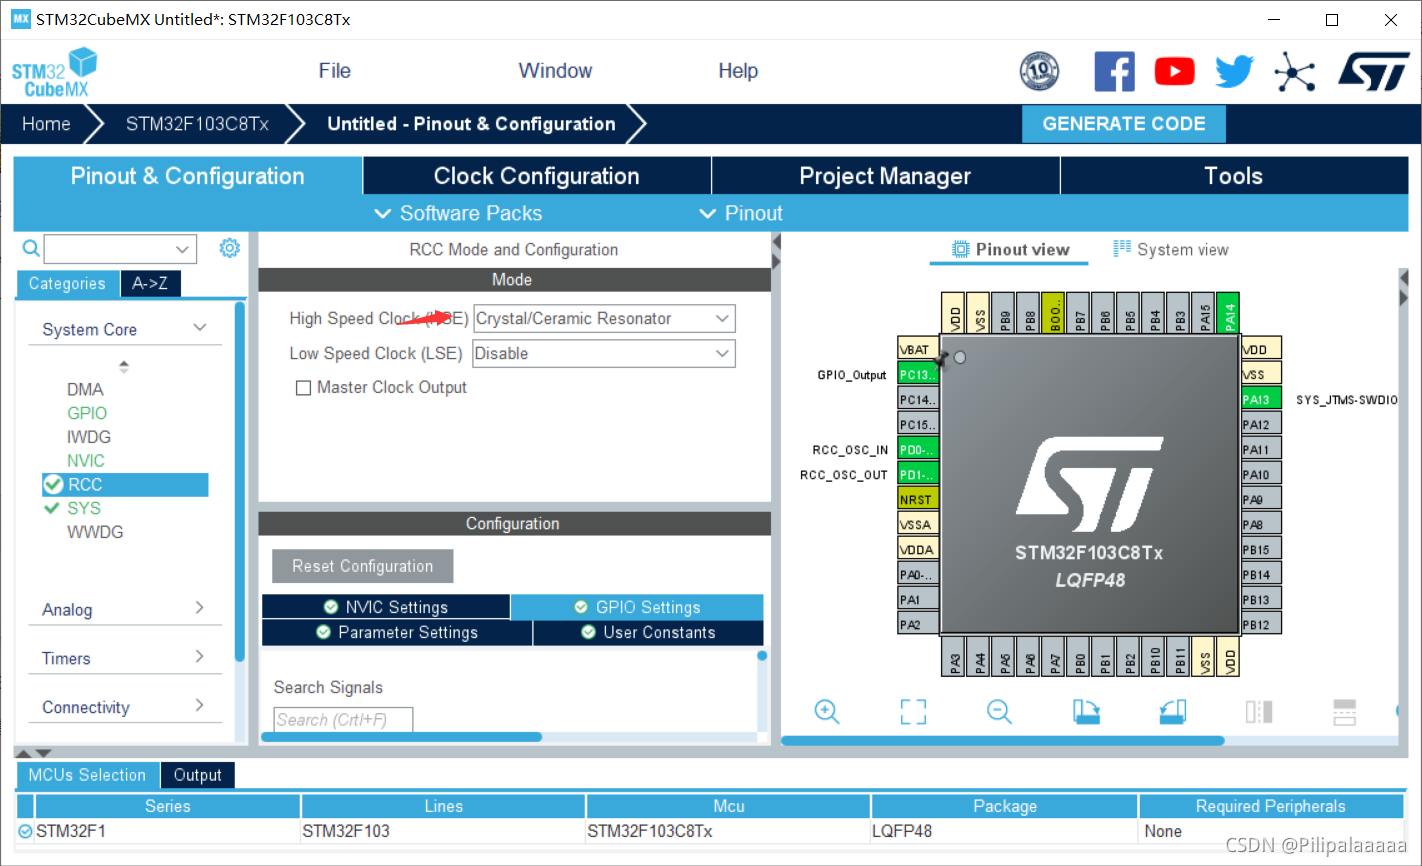Open the Software Packs dropdown

point(458,213)
